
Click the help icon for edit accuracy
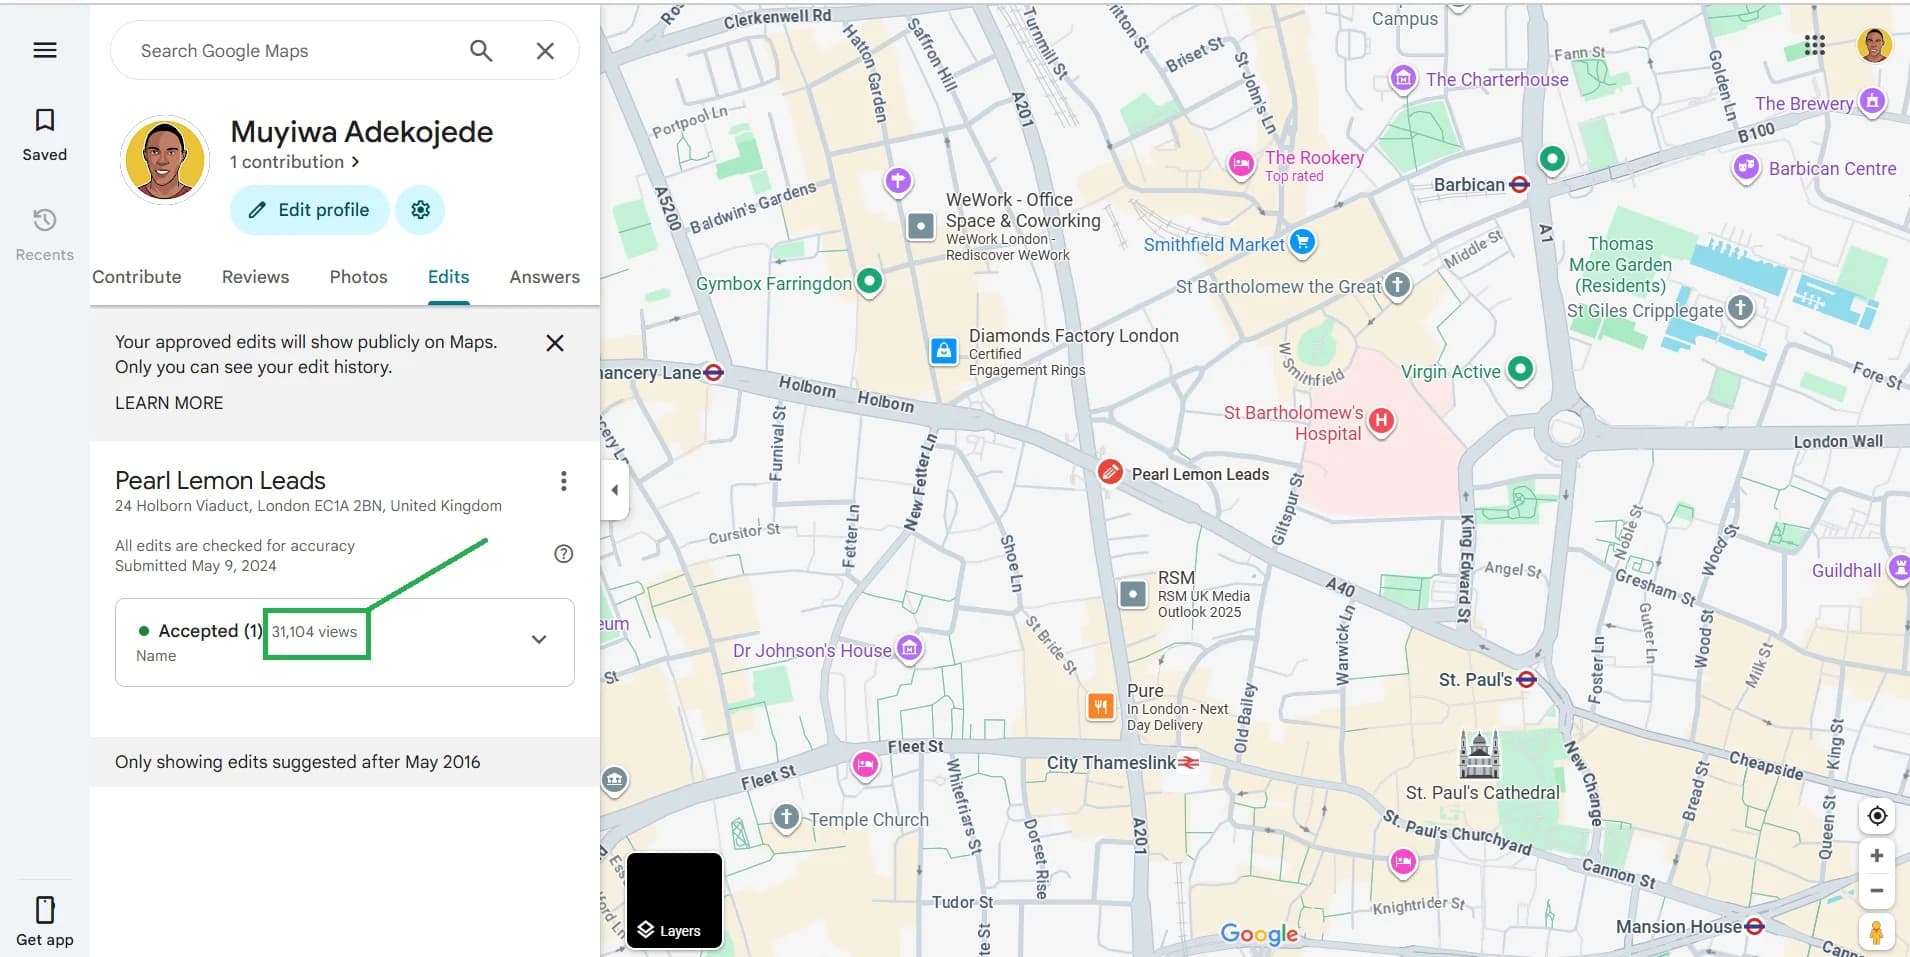564,554
